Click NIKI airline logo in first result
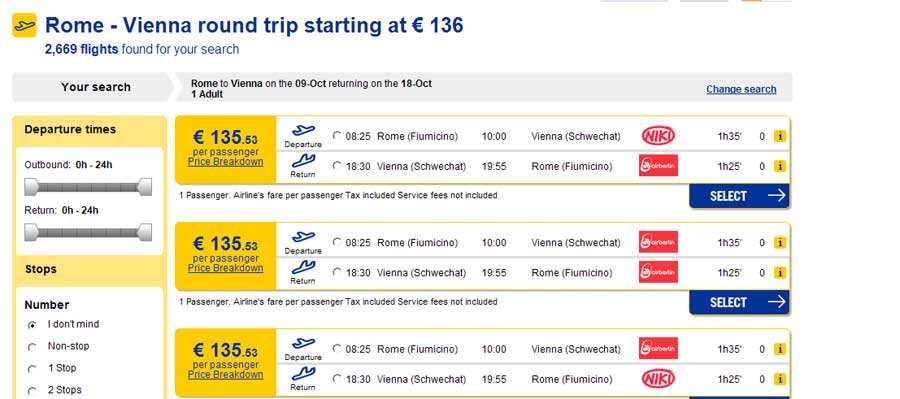The width and height of the screenshot is (900, 399). click(658, 136)
